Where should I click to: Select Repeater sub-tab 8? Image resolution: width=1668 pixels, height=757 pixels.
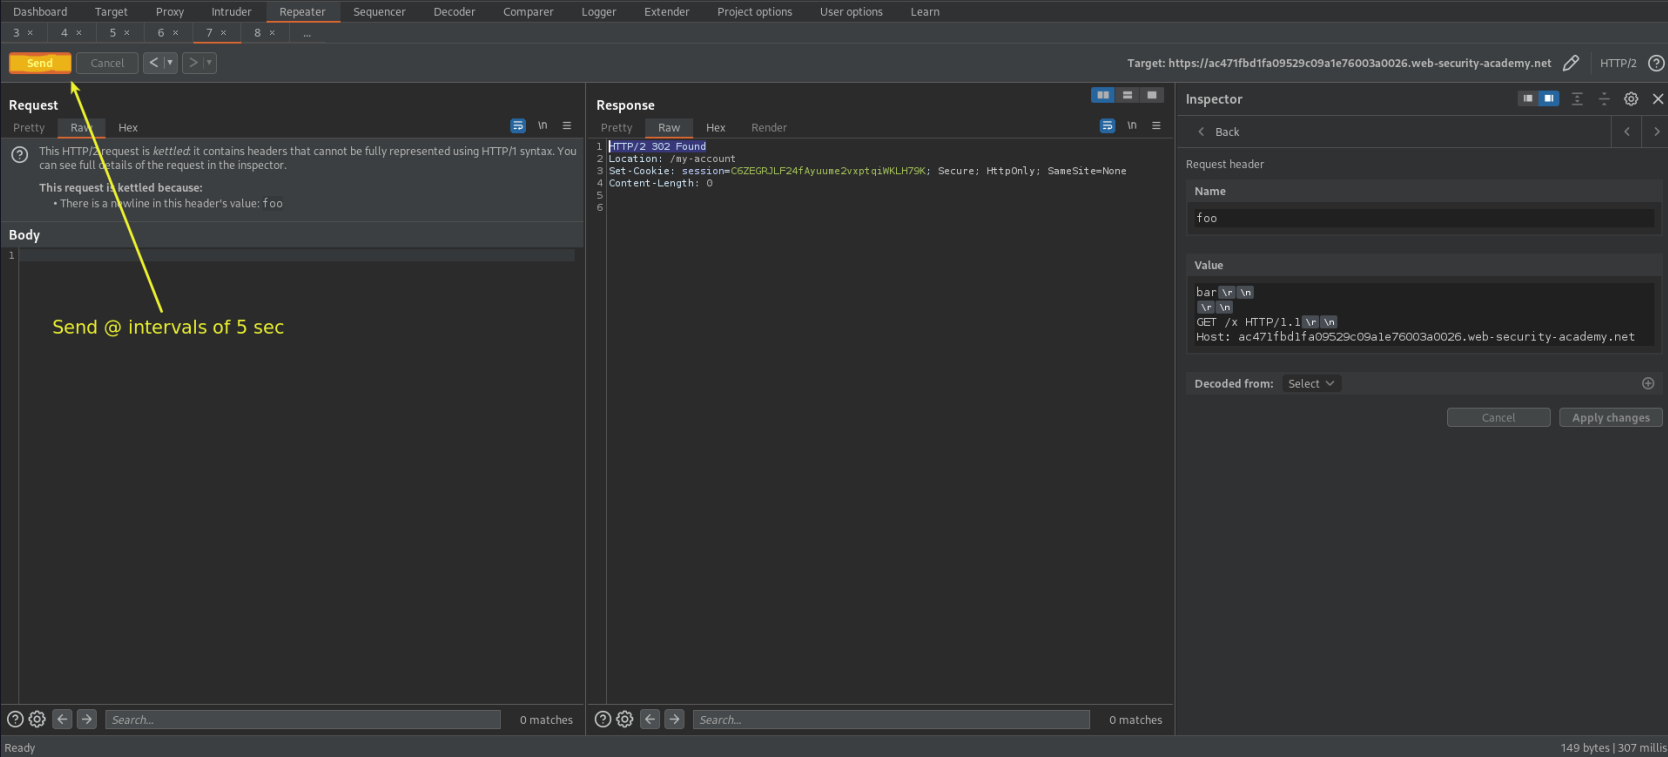(x=257, y=33)
